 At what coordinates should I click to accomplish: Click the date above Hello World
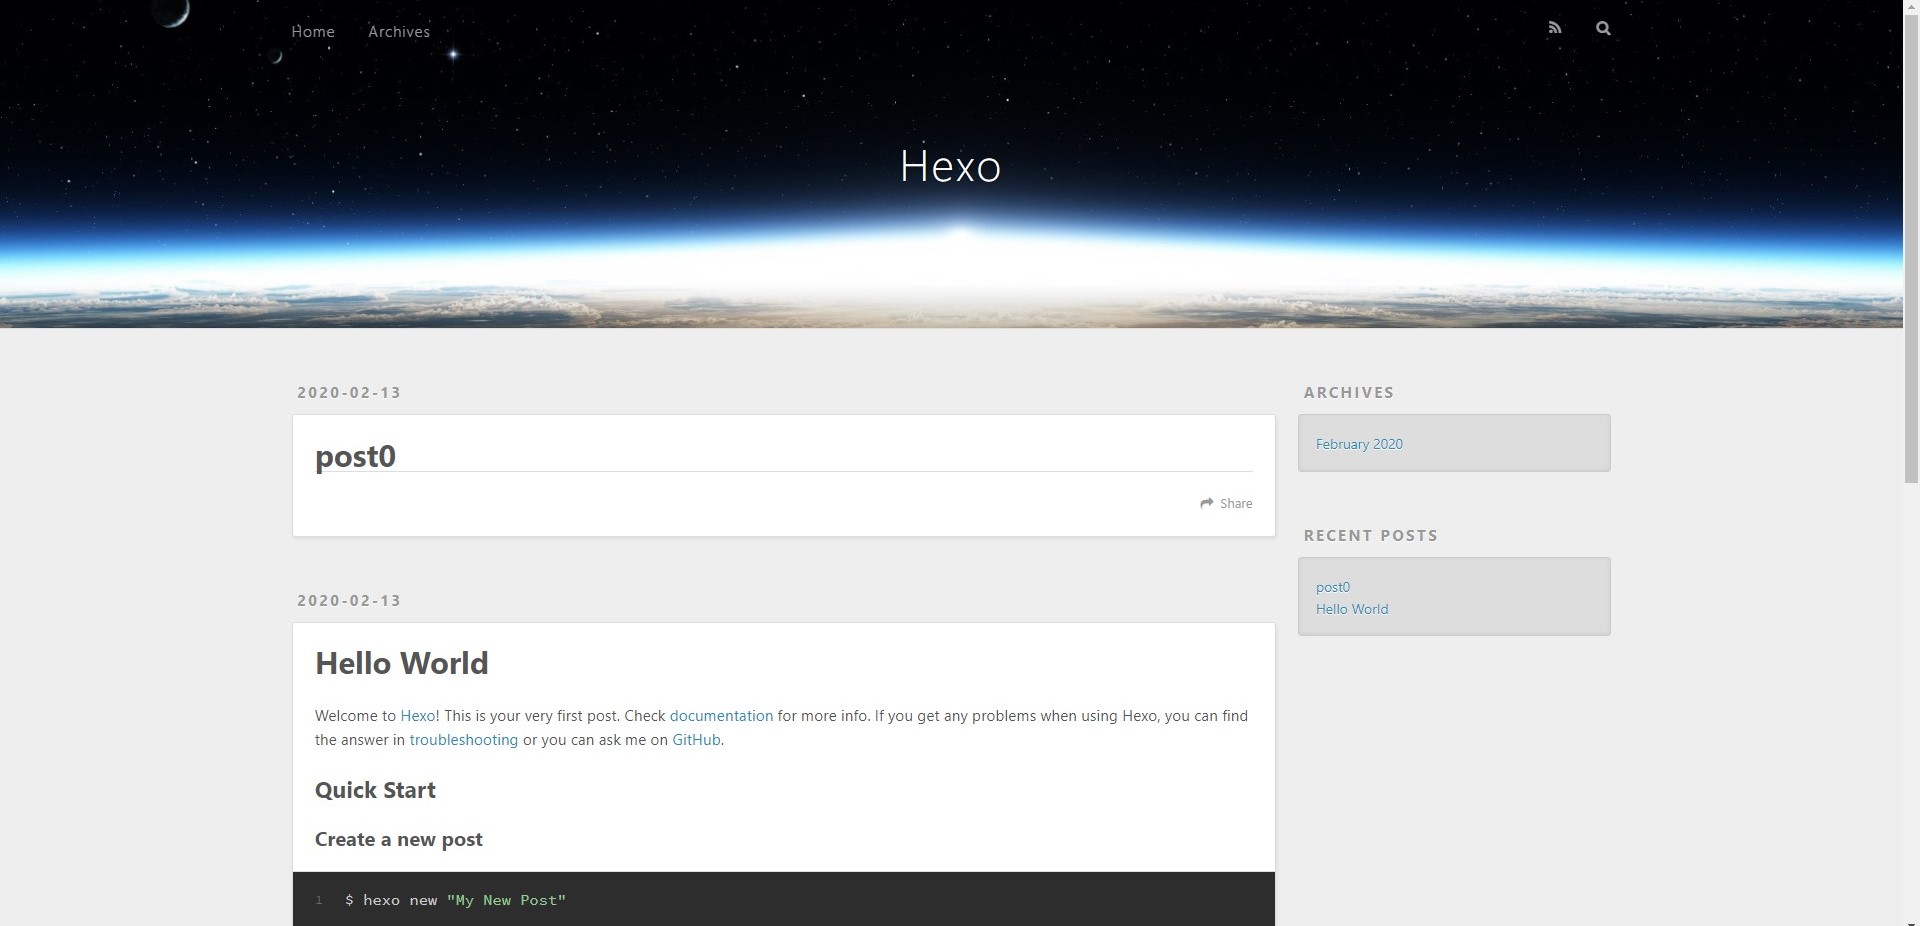349,601
